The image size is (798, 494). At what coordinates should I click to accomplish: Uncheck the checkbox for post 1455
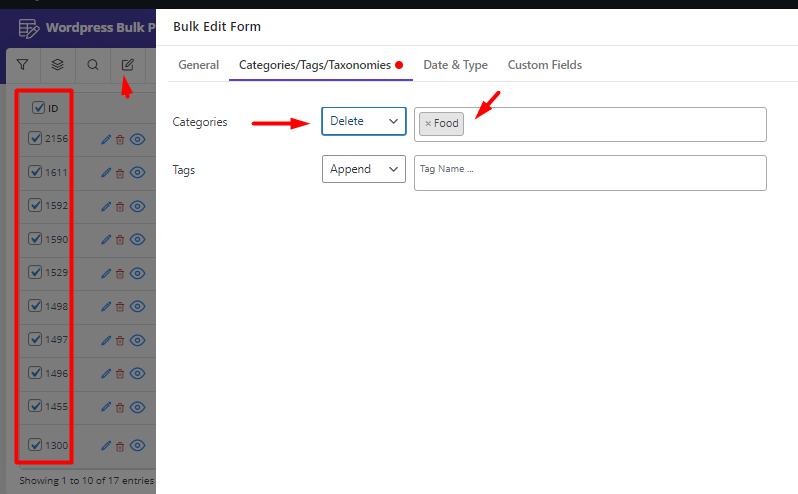click(x=35, y=405)
